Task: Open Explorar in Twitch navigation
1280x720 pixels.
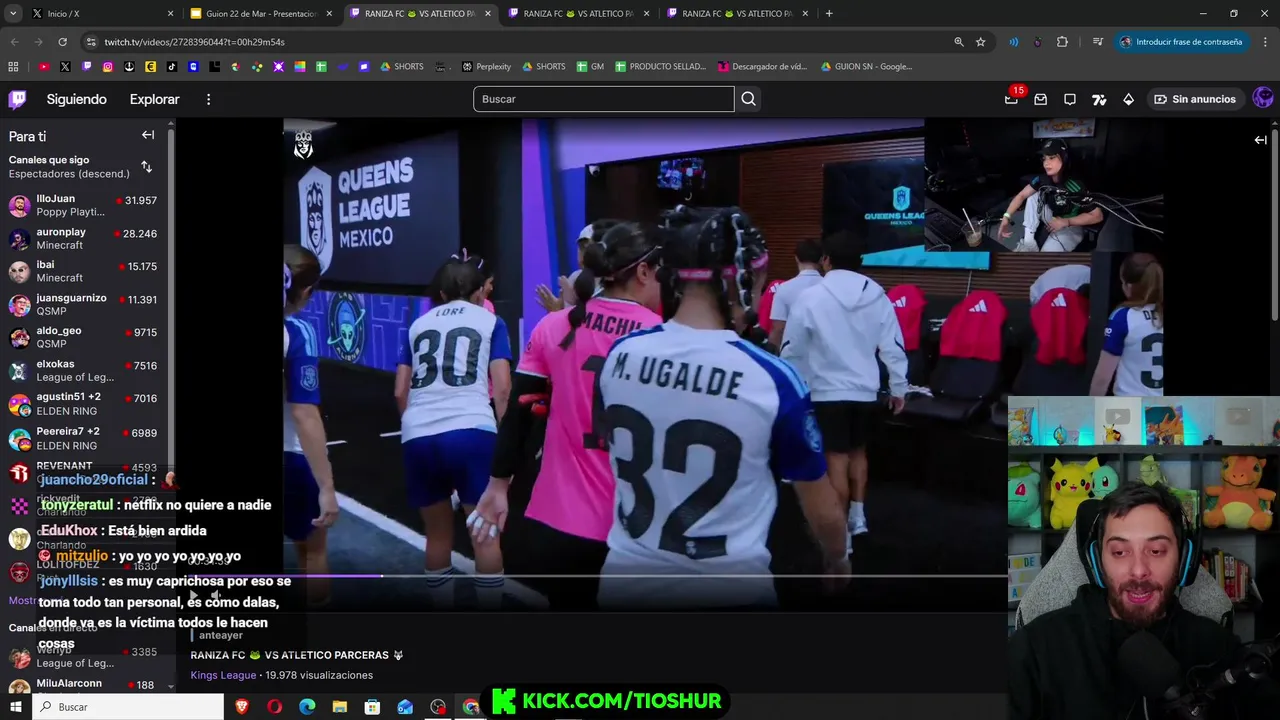Action: [154, 99]
